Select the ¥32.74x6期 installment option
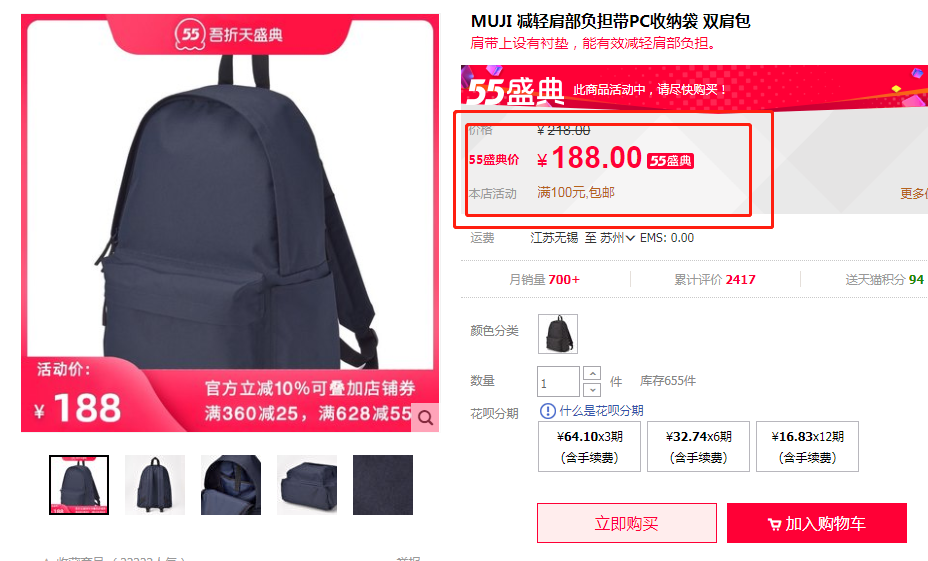 pos(698,446)
